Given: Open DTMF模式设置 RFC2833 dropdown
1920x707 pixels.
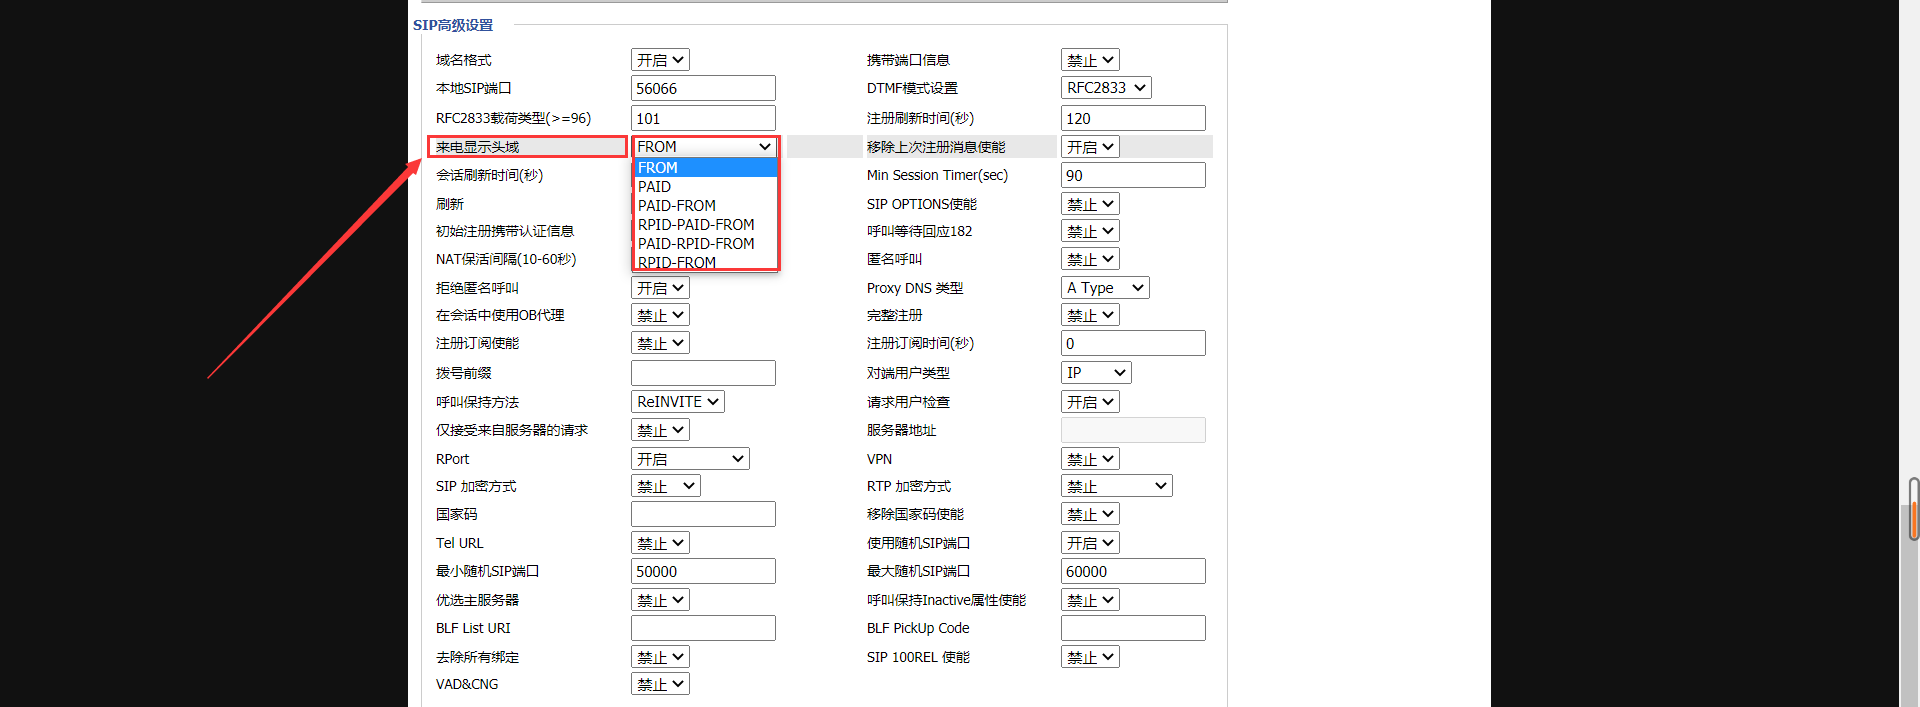Looking at the screenshot, I should (1105, 88).
